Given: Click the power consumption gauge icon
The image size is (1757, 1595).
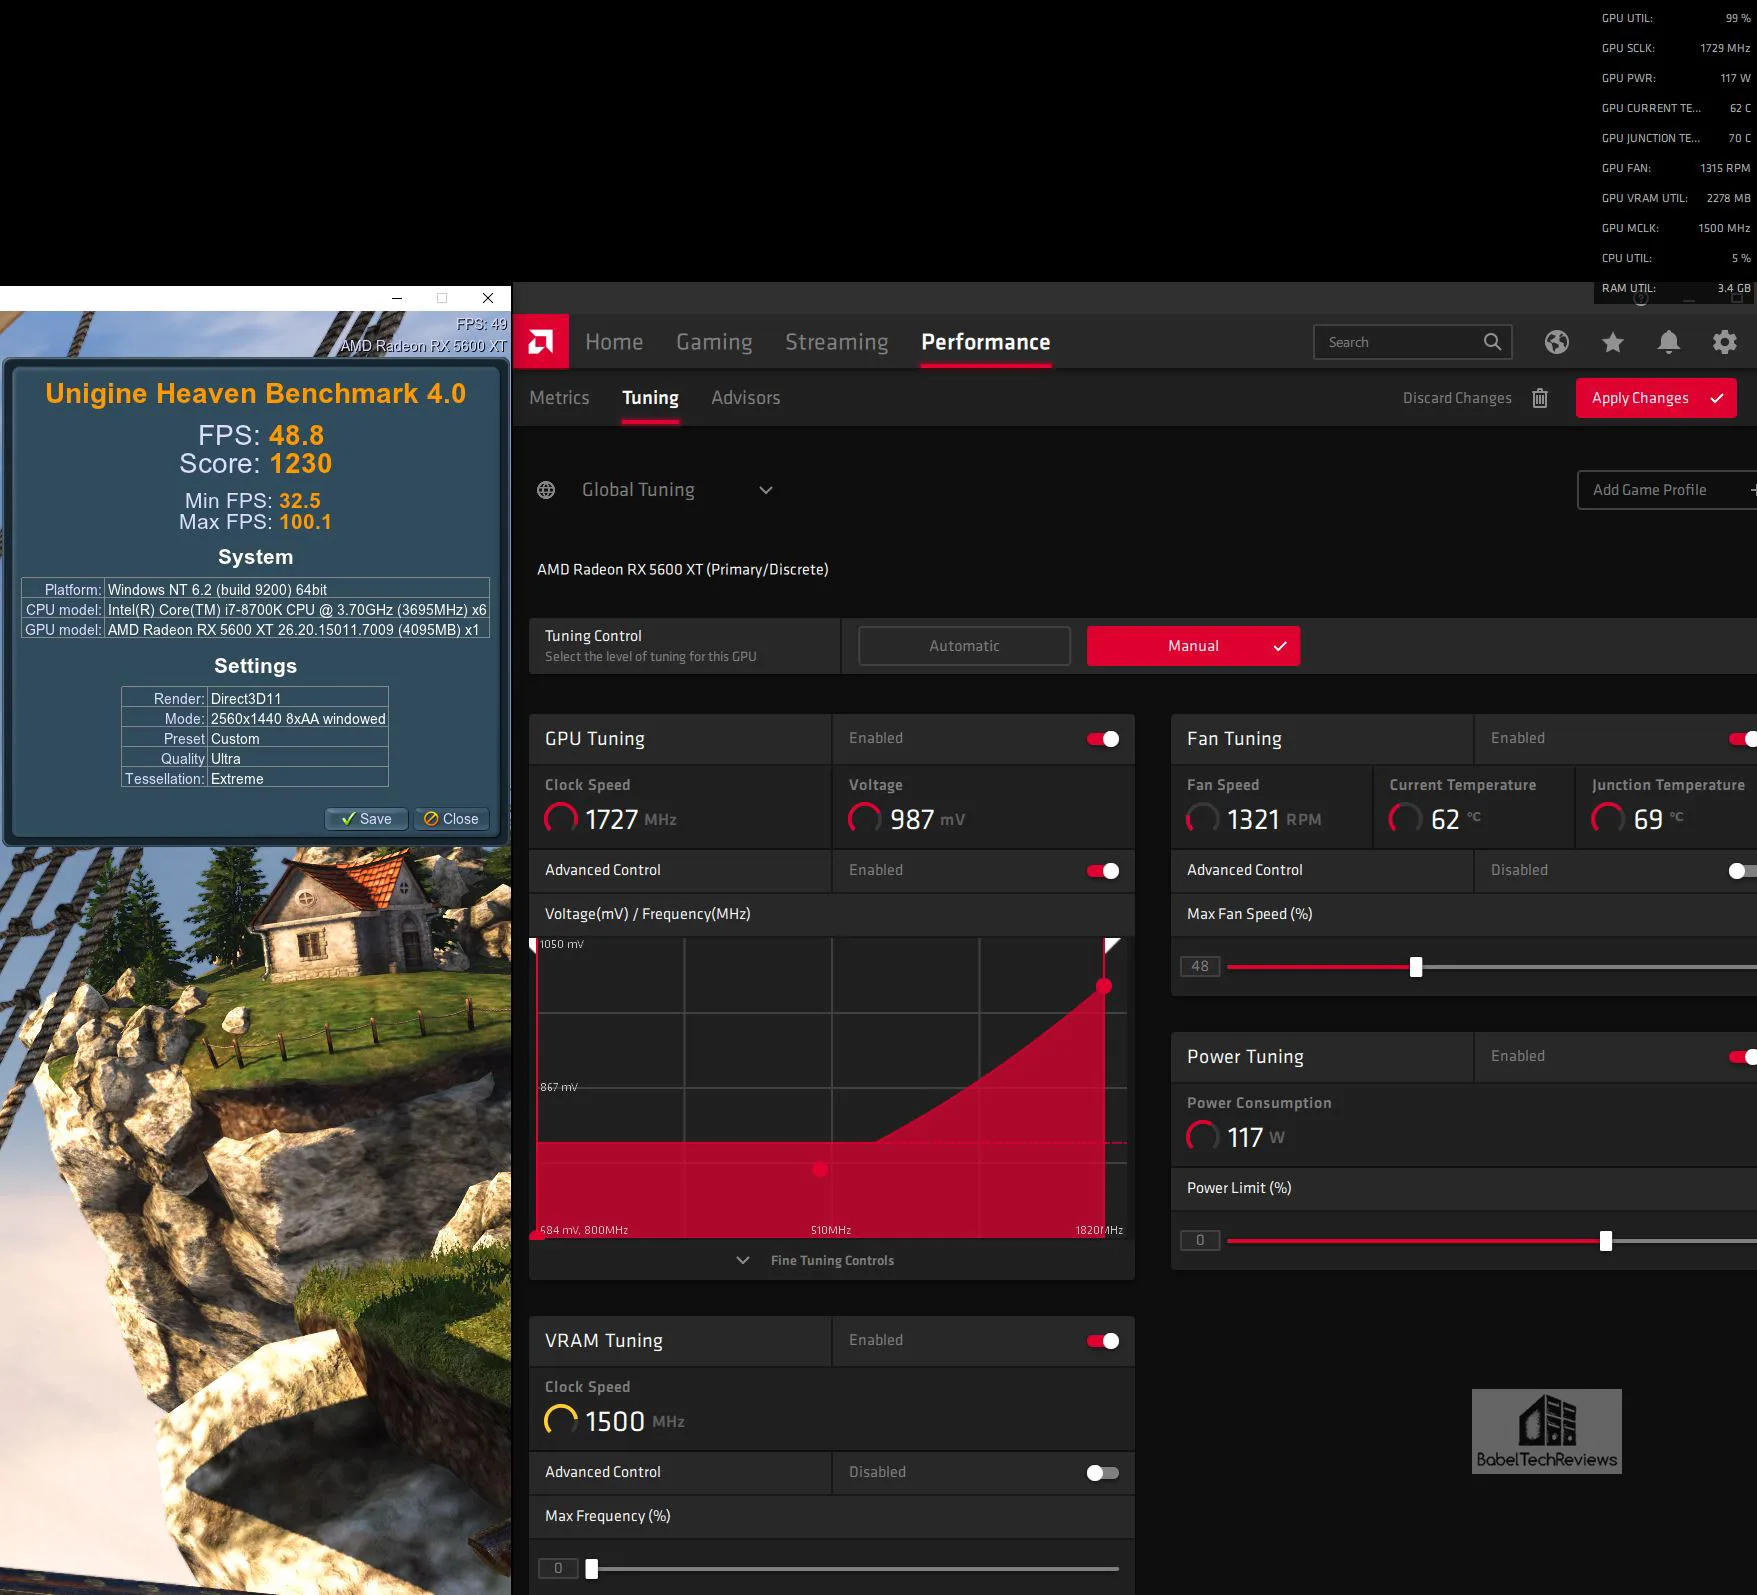Looking at the screenshot, I should [1202, 1136].
